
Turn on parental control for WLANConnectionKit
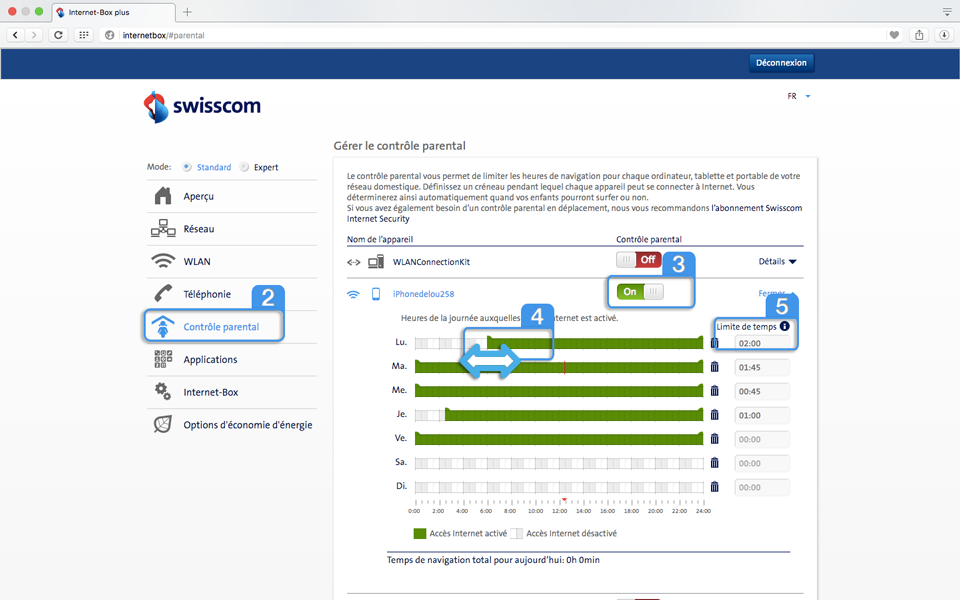[x=639, y=261]
